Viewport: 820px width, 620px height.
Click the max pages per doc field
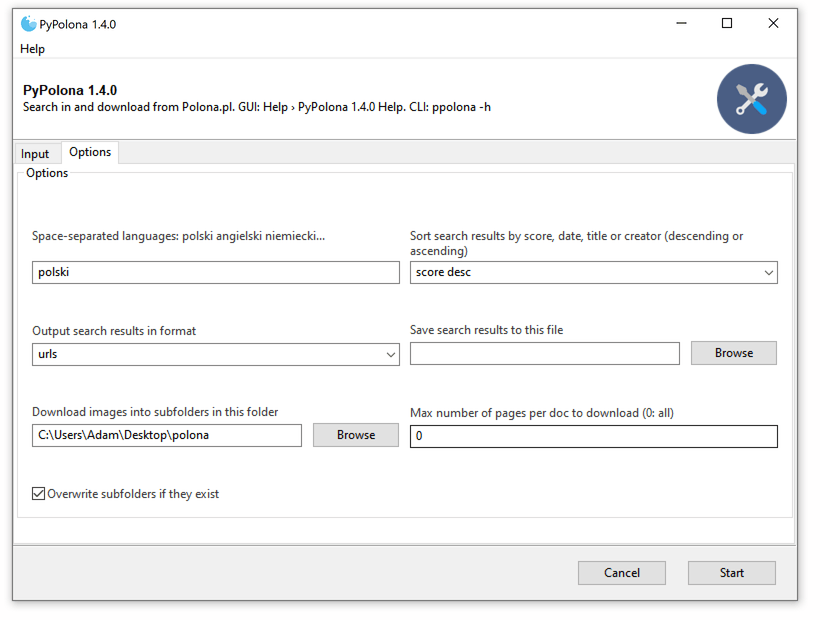coord(594,436)
